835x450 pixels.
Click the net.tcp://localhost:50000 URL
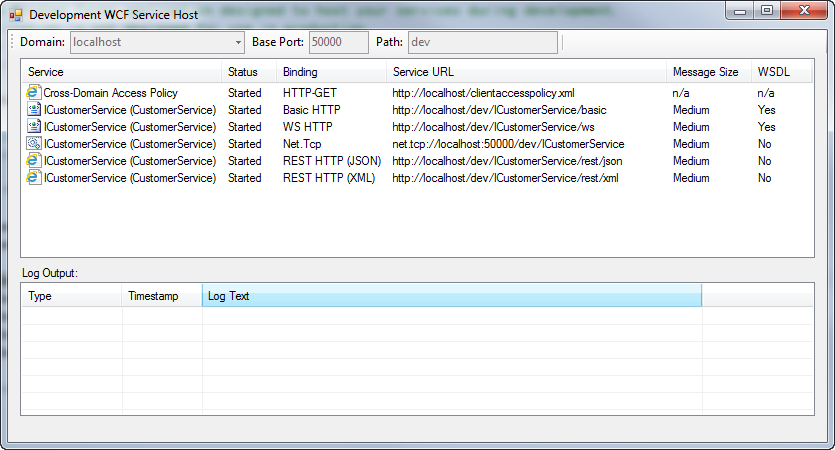click(x=508, y=144)
